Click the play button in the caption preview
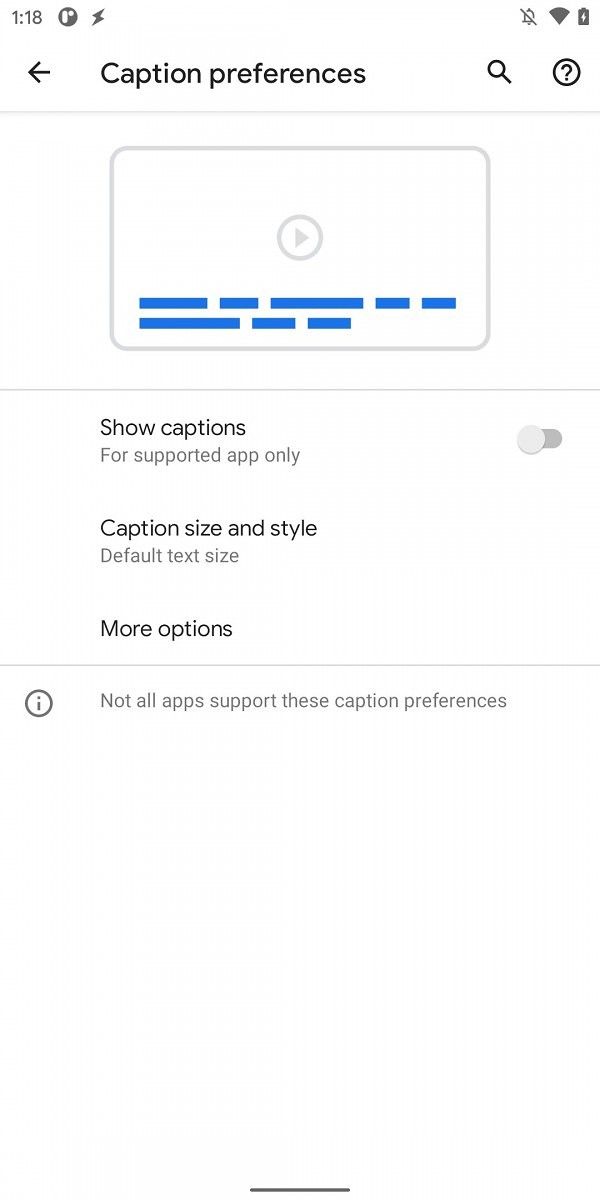The image size is (600, 1200). [299, 237]
